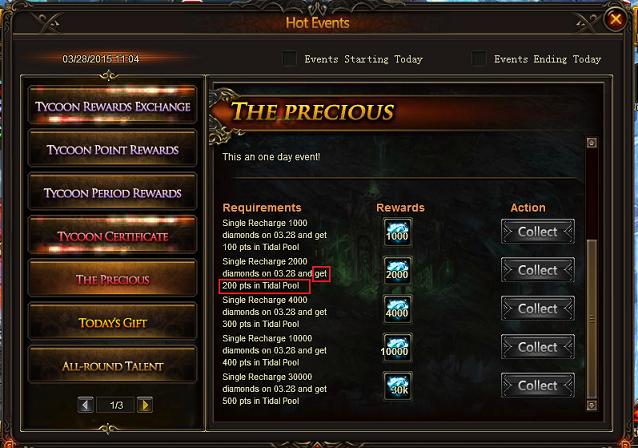638x448 pixels.
Task: Collect the 30000 diamonds recharge reward
Action: coord(537,385)
